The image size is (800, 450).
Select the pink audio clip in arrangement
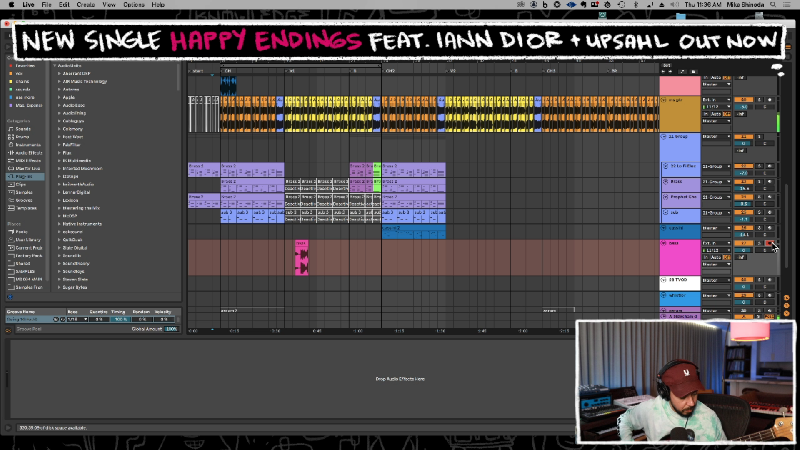click(x=301, y=259)
